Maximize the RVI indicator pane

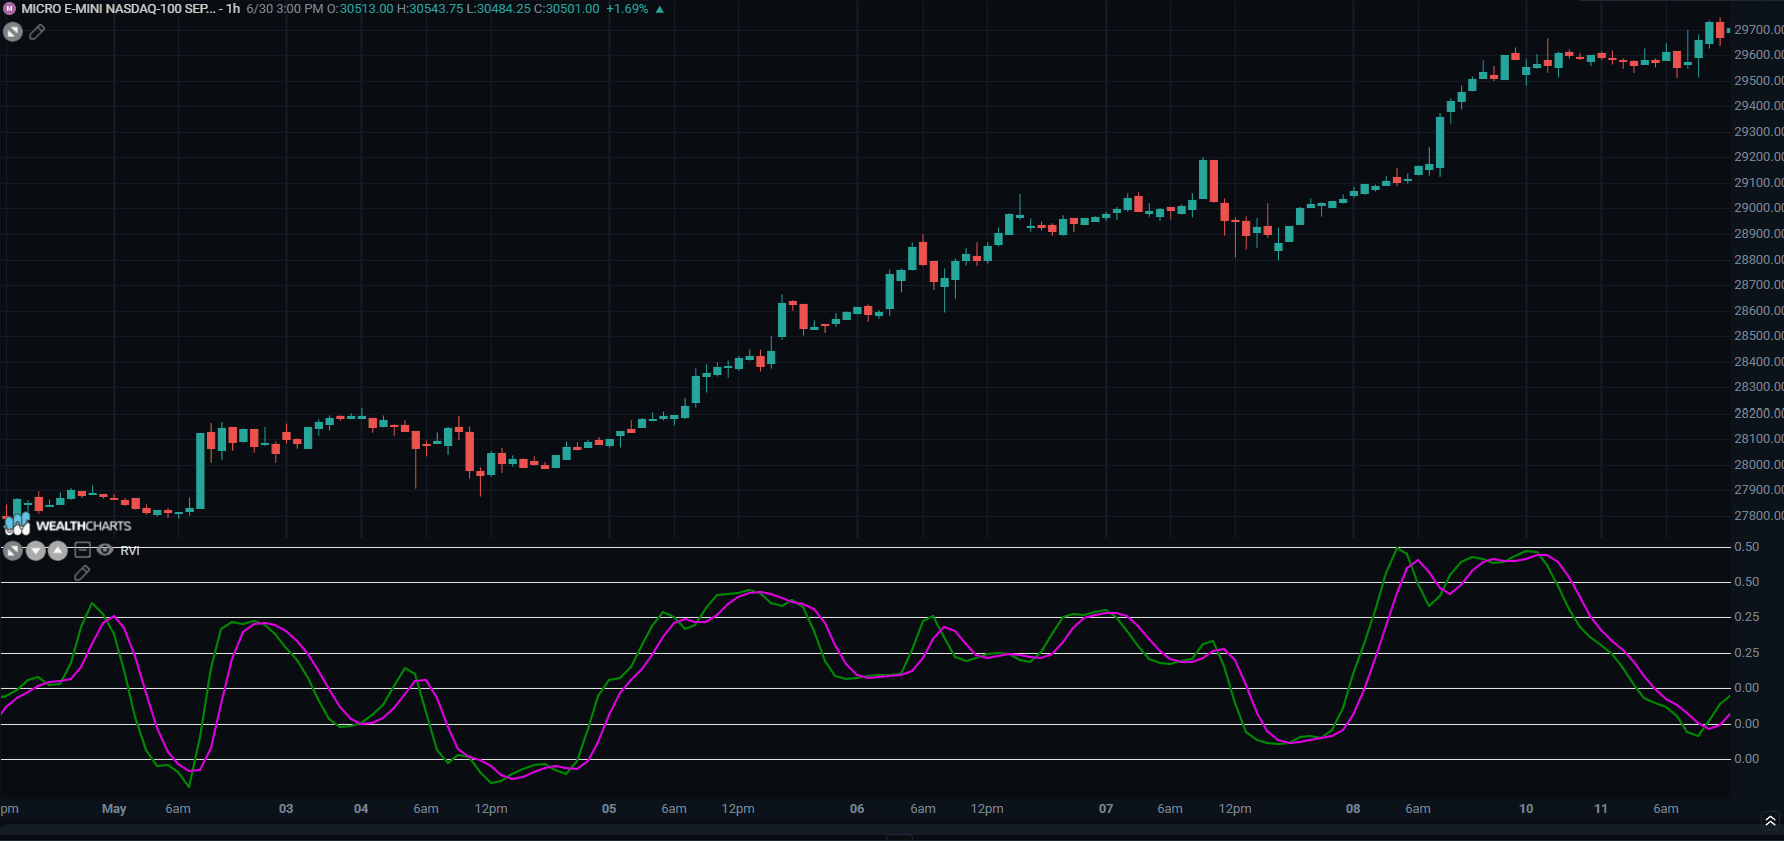click(x=13, y=550)
